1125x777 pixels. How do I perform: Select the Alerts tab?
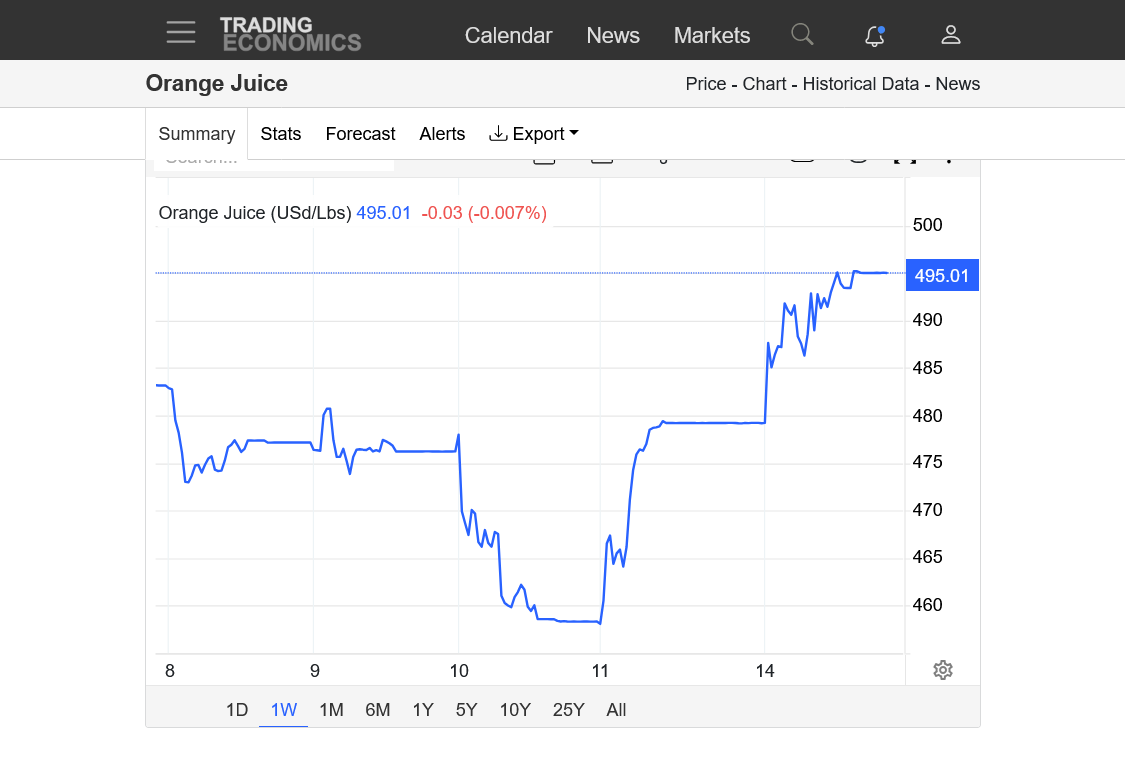point(442,134)
